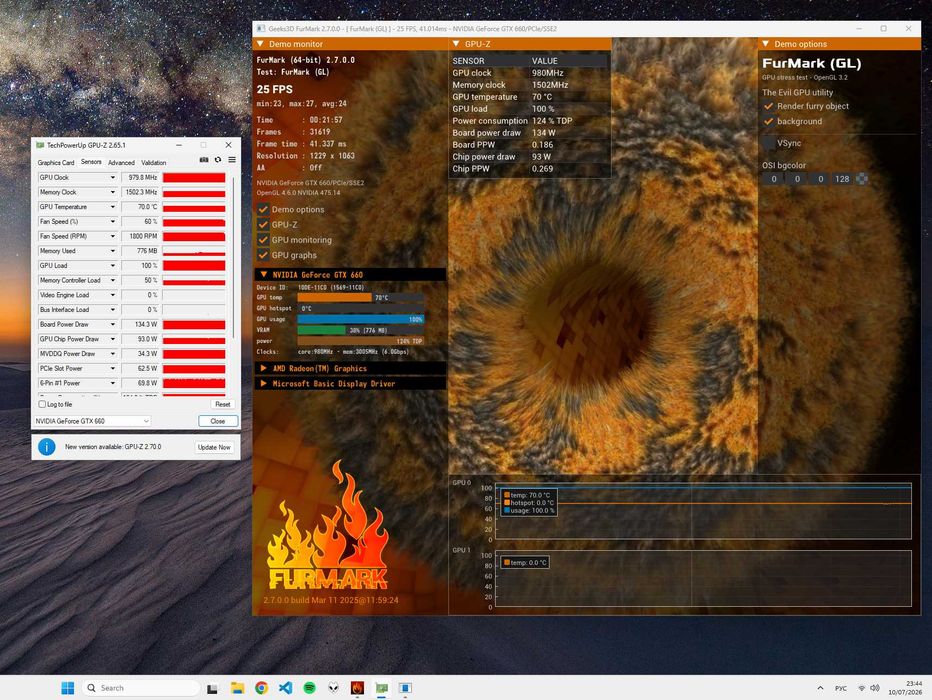
Task: Open the Validation tab in GPU-Z
Action: pyautogui.click(x=153, y=162)
